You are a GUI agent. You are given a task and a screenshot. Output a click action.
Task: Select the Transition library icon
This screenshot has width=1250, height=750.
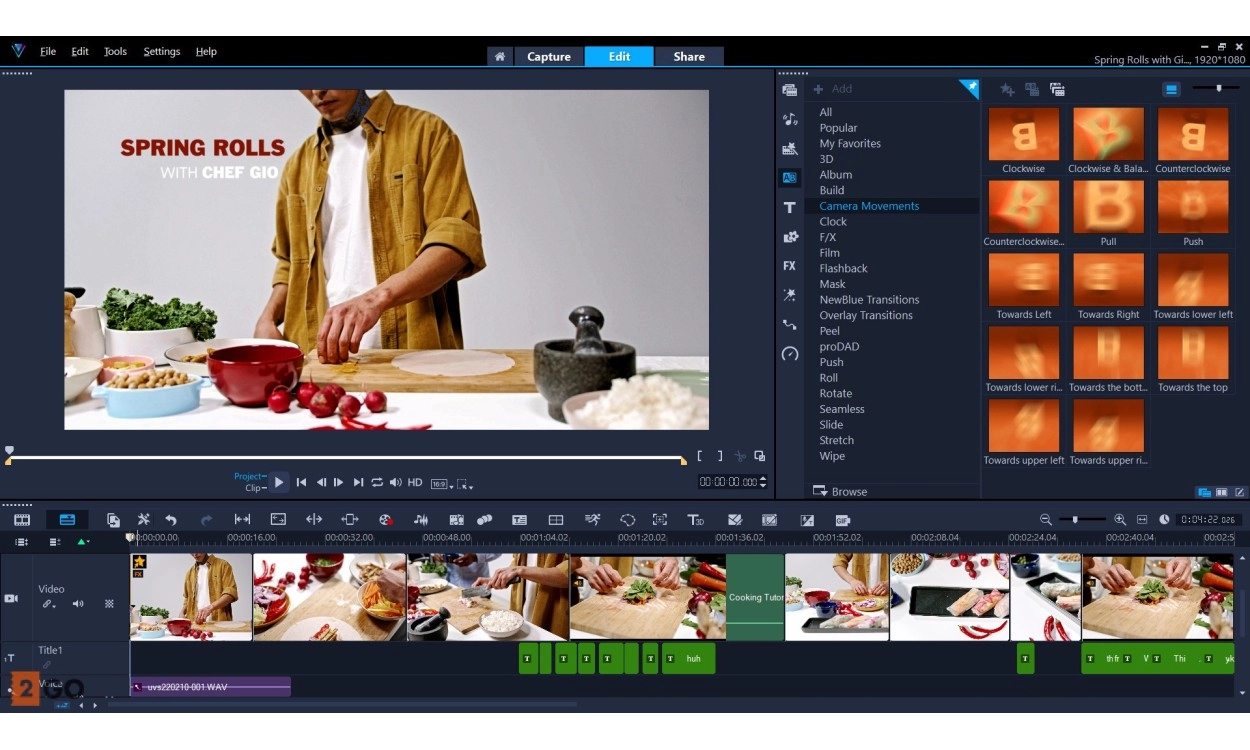pos(790,178)
